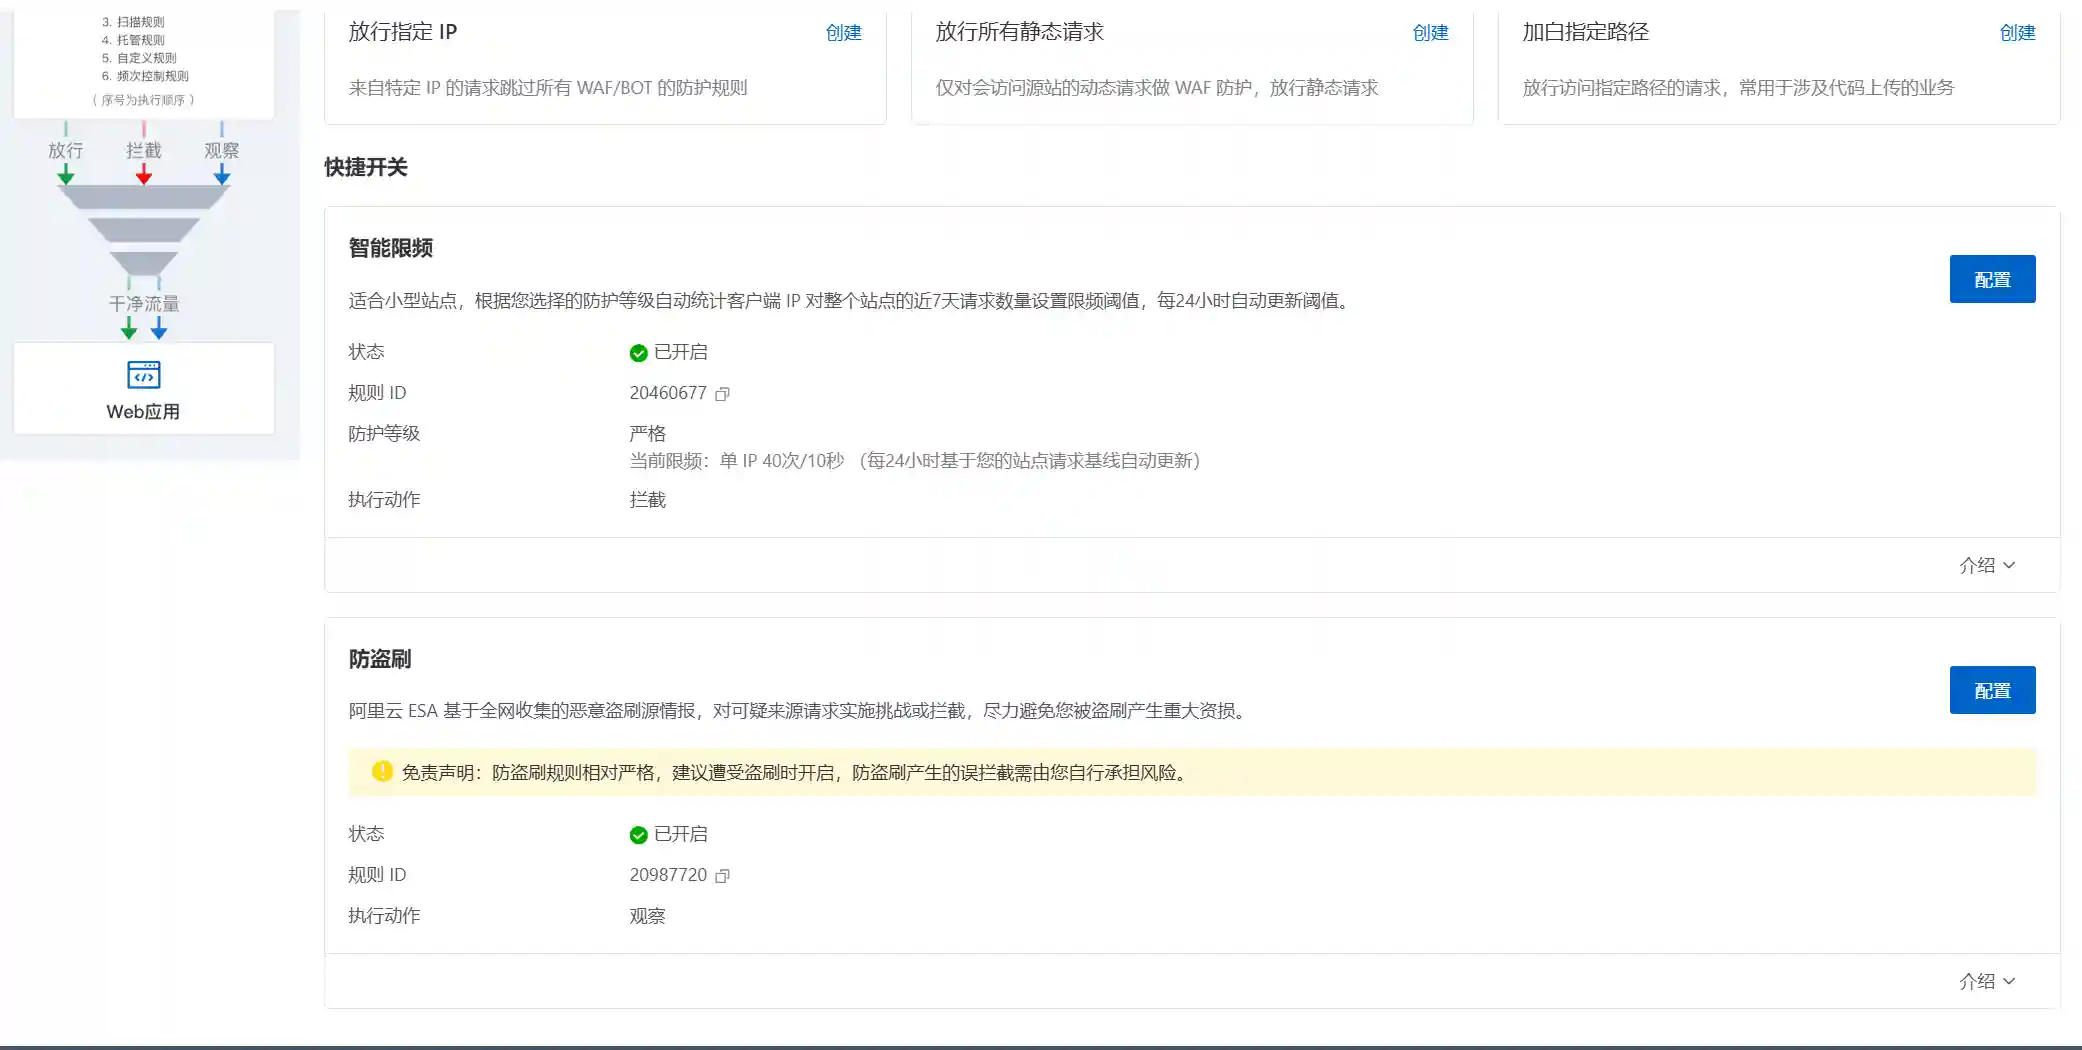Click the blue 观察 arrow in diagram

click(222, 175)
